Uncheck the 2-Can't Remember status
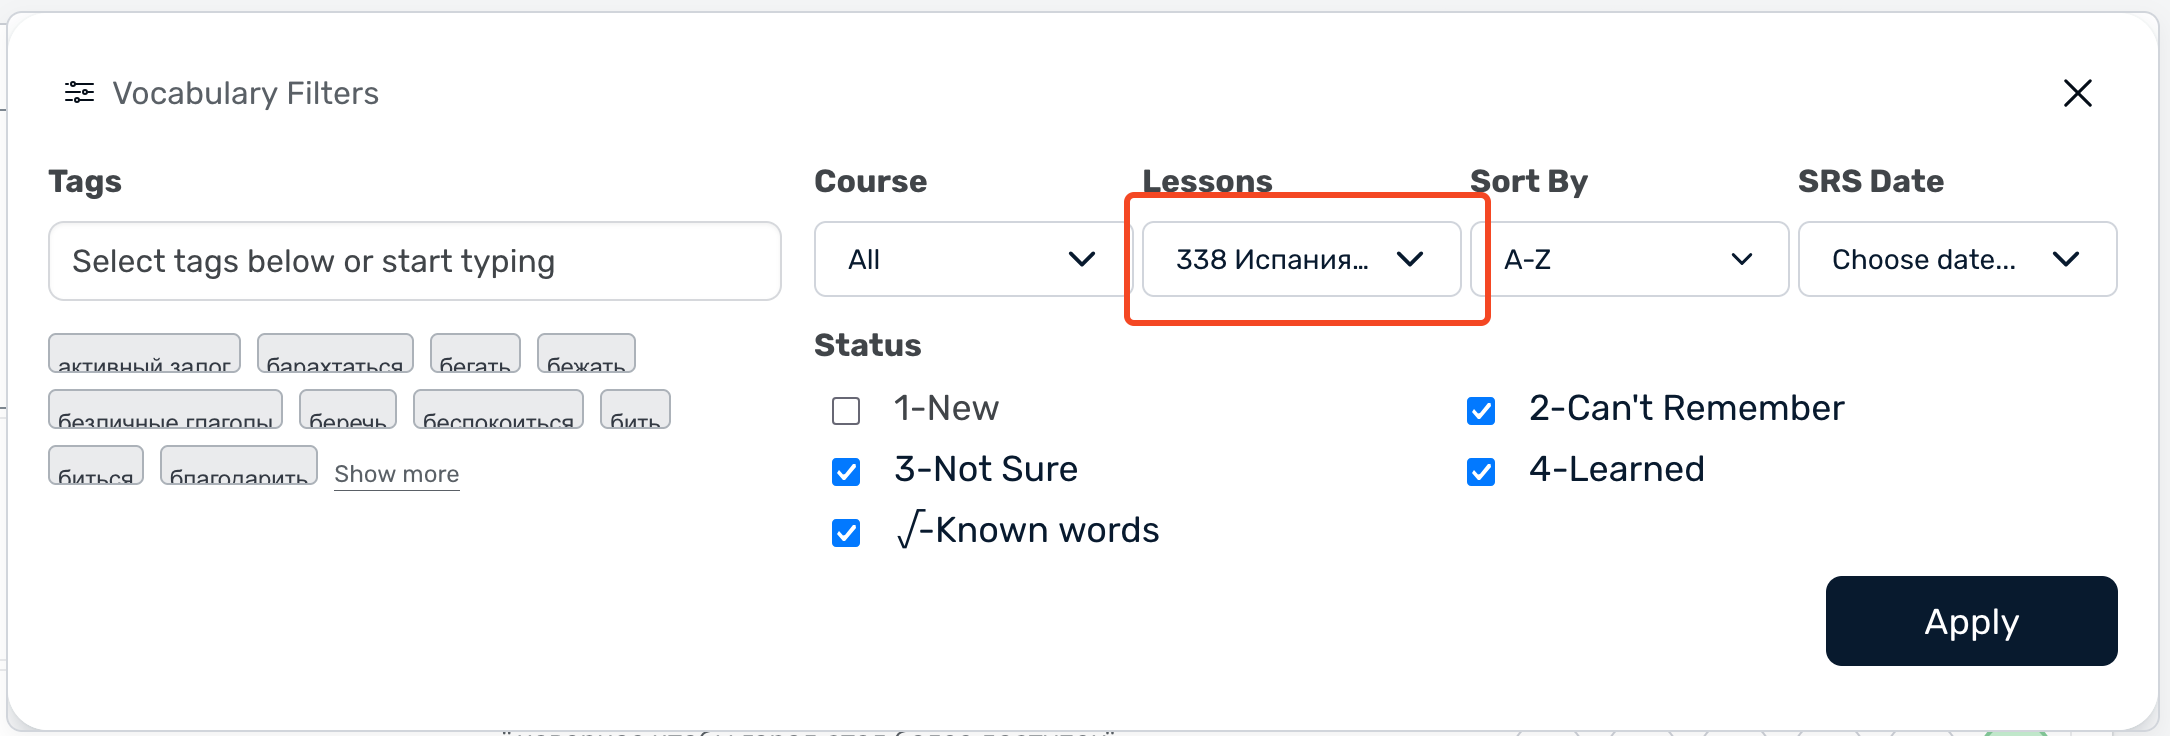The width and height of the screenshot is (2170, 736). pyautogui.click(x=1481, y=410)
